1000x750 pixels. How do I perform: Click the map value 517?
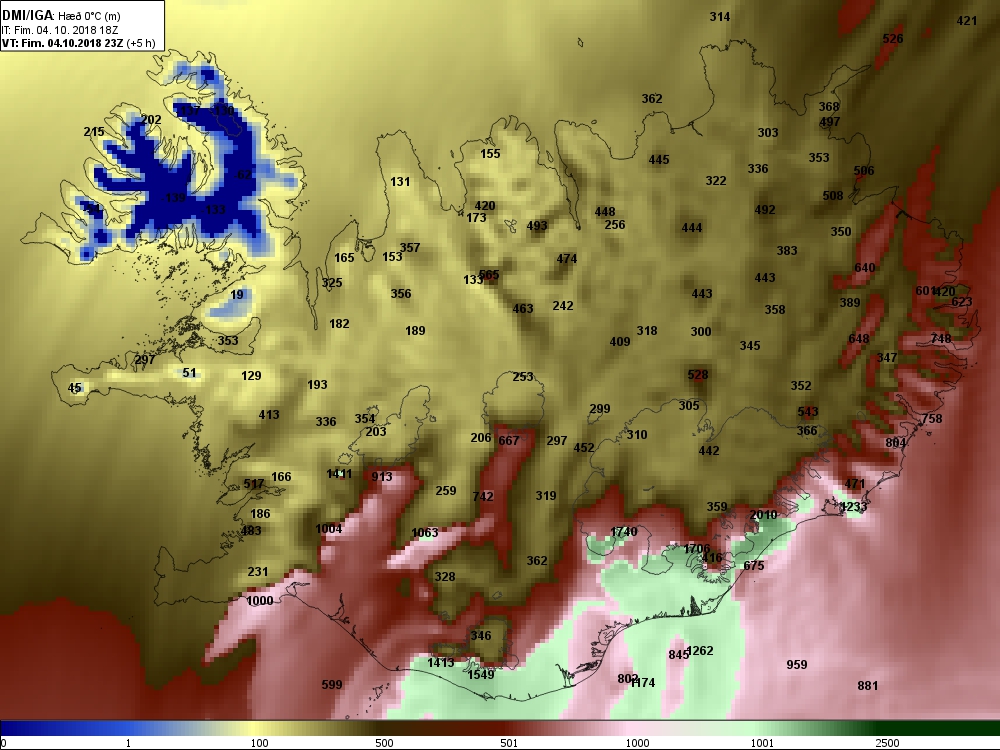click(254, 484)
